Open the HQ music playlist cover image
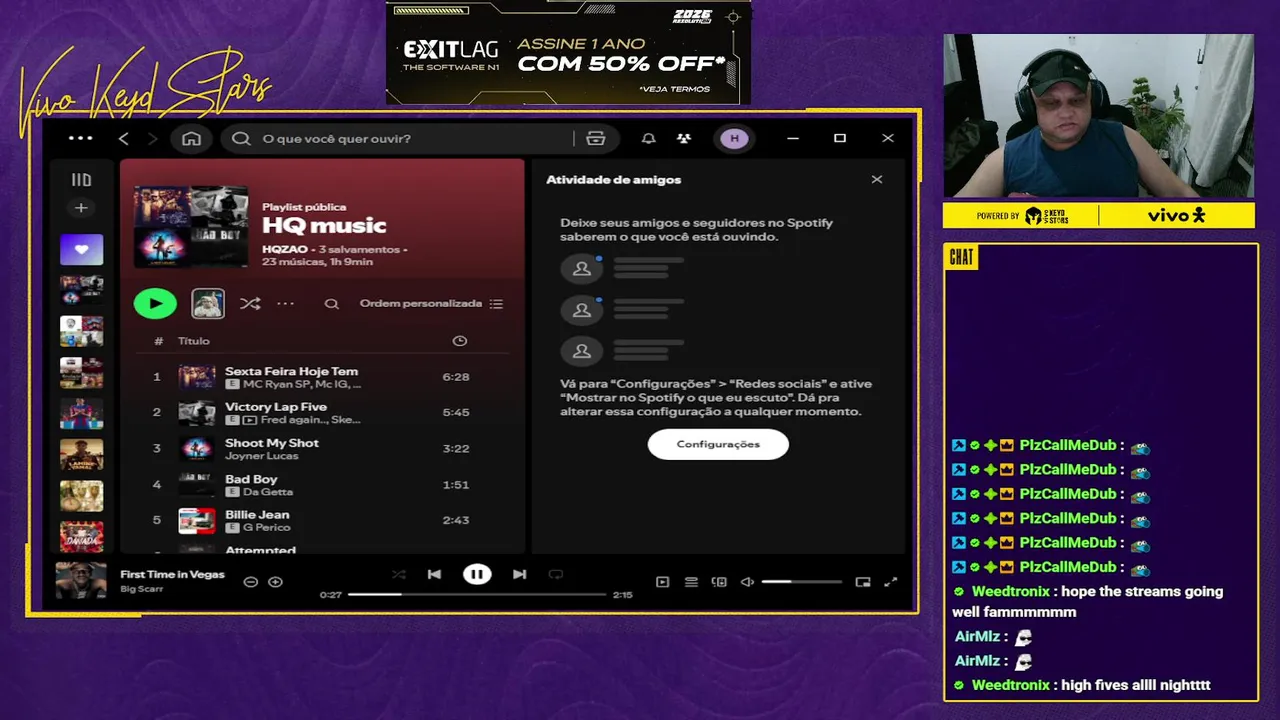This screenshot has height=720, width=1280. pyautogui.click(x=191, y=226)
